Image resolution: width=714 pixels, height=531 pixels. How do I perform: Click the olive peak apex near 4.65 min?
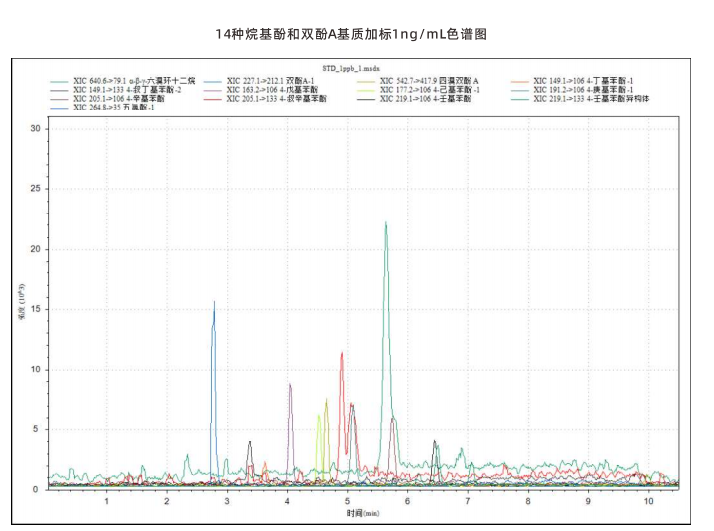pos(326,400)
